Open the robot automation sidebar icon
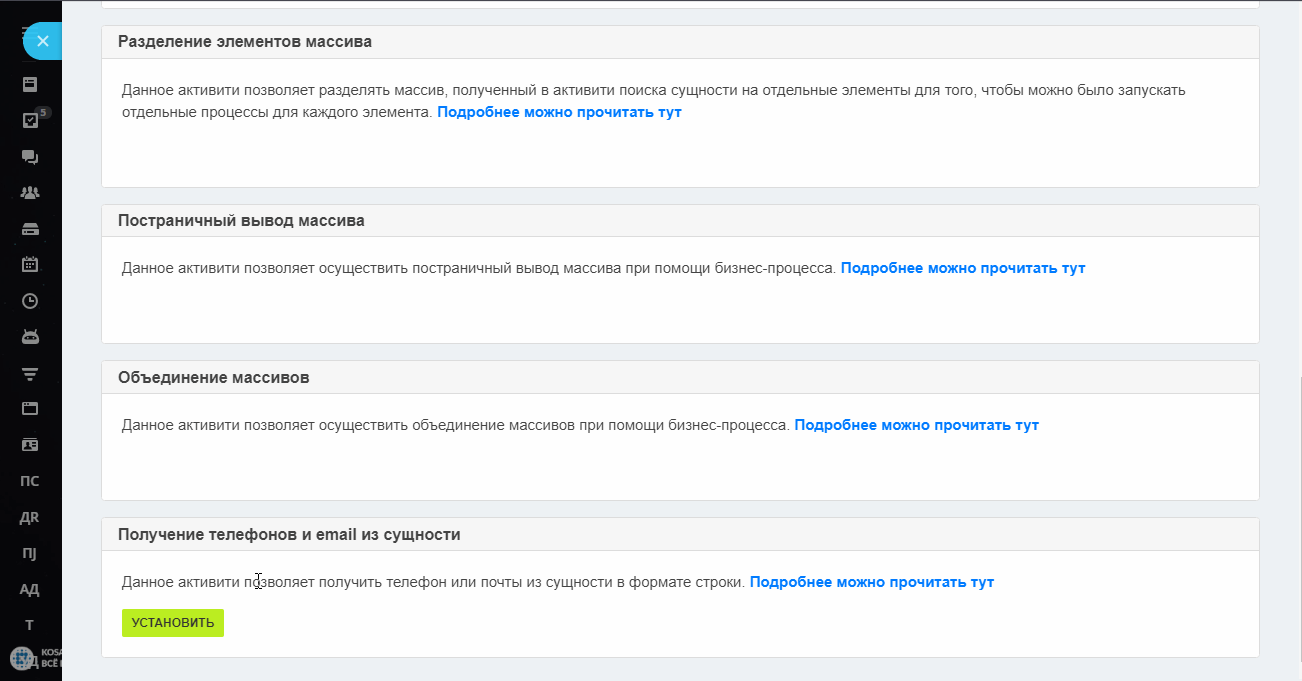 (30, 336)
